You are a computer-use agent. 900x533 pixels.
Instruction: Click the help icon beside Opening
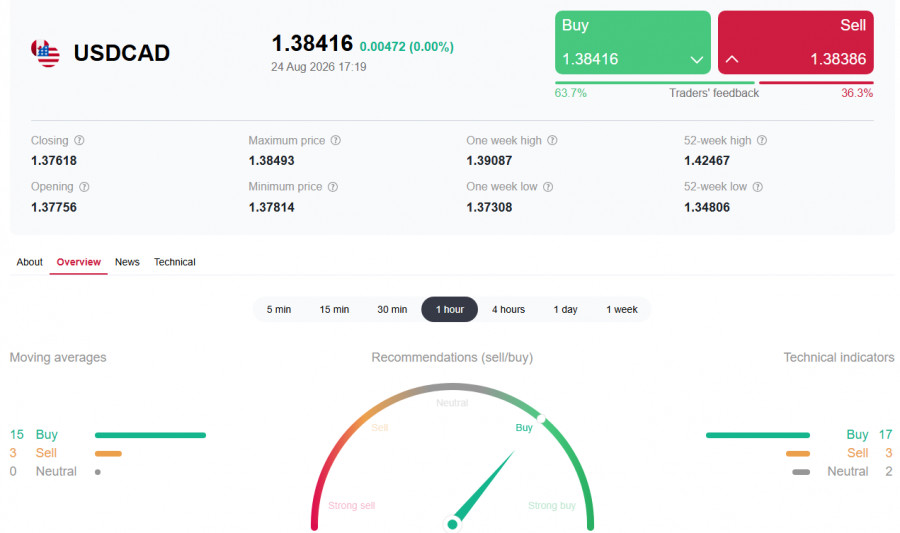pyautogui.click(x=84, y=186)
